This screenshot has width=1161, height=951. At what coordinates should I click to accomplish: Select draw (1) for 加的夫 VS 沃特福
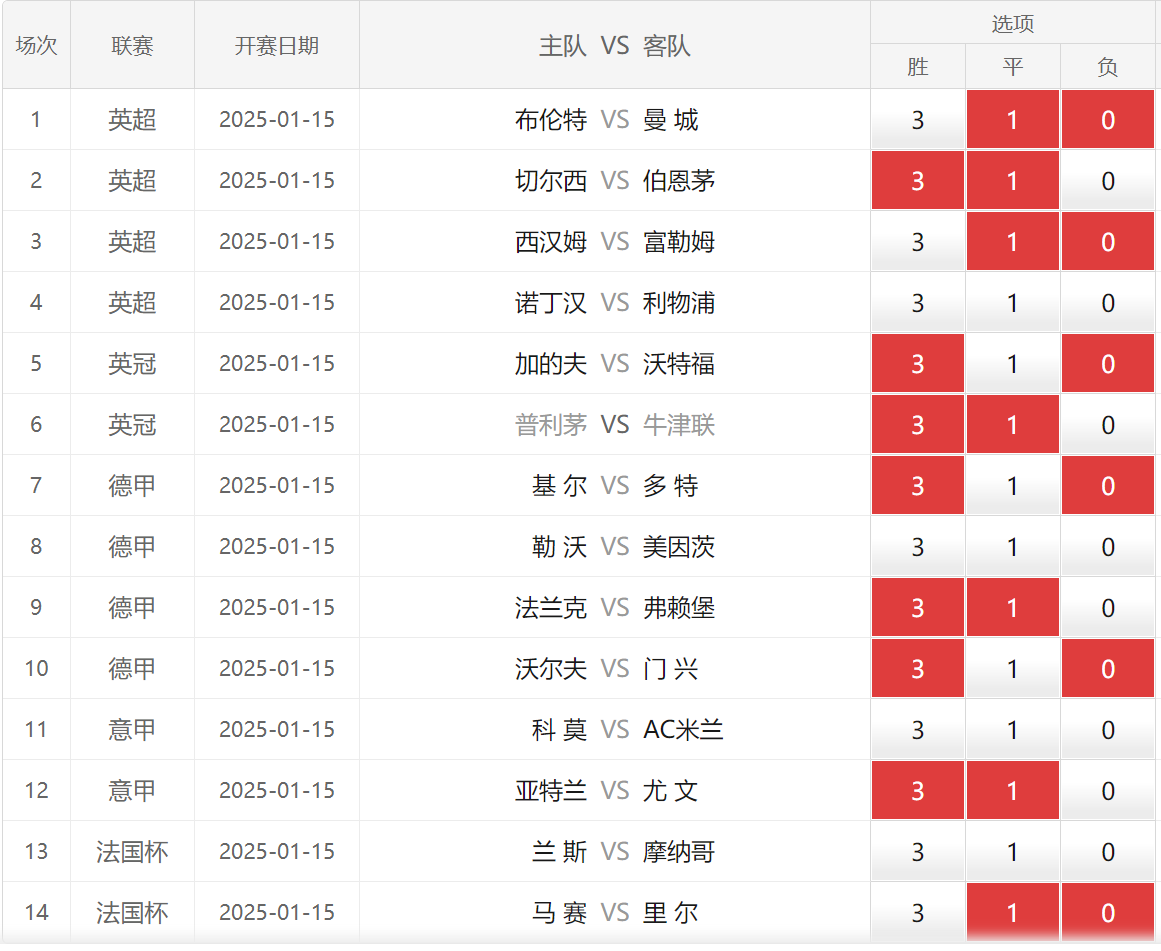(1012, 364)
